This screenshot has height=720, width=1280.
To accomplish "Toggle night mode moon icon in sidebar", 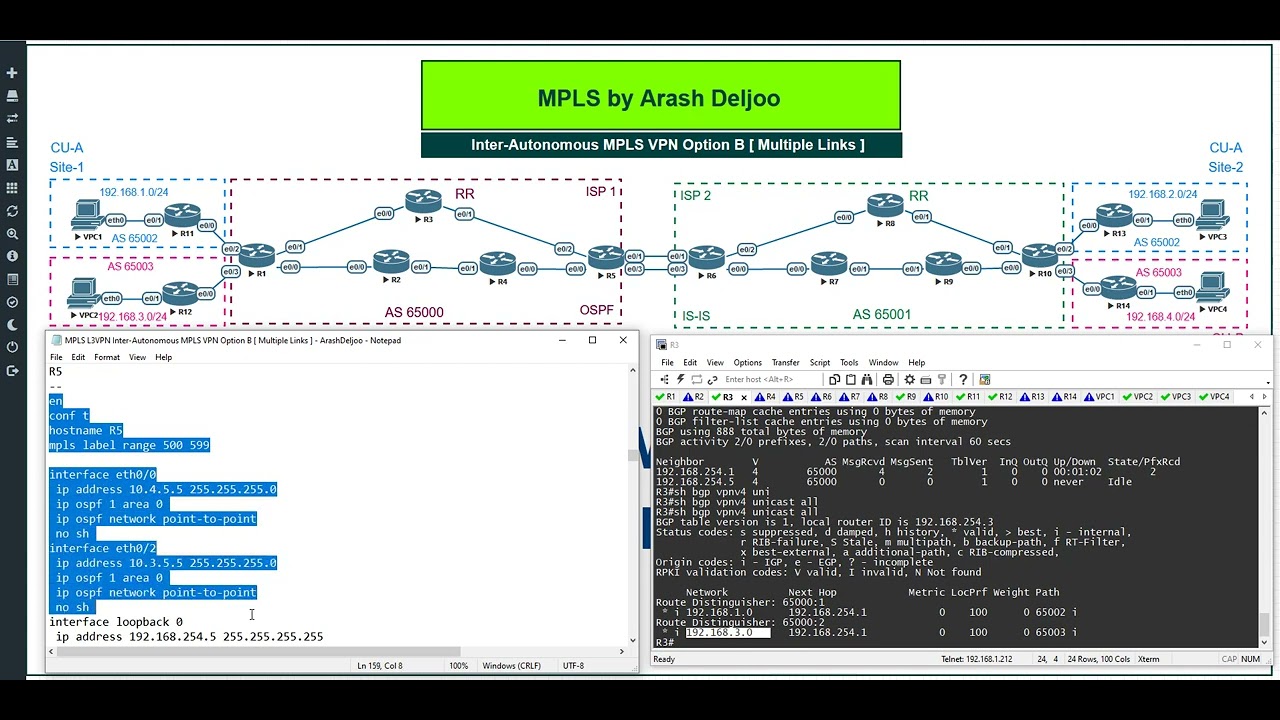I will point(12,325).
